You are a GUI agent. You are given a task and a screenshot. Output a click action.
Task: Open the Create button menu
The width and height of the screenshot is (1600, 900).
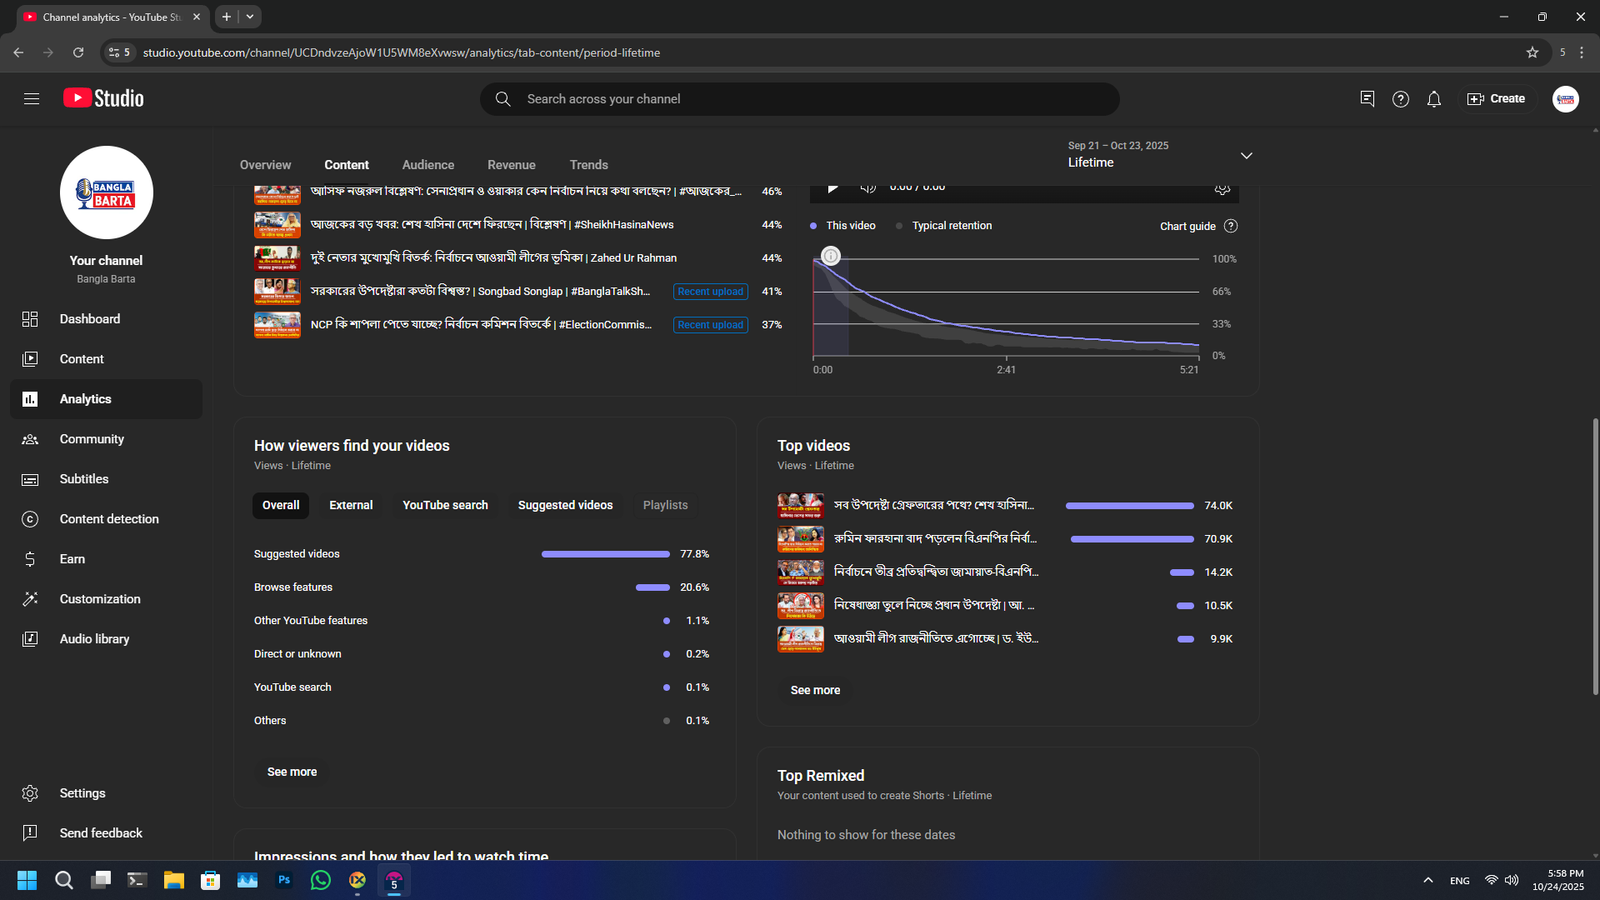[1496, 99]
